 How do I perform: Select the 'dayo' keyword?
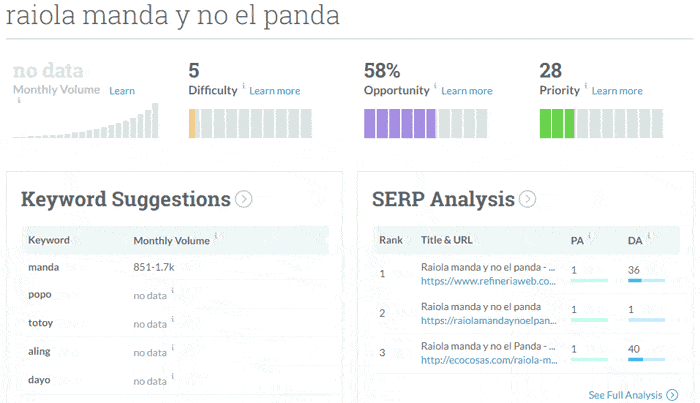39,380
